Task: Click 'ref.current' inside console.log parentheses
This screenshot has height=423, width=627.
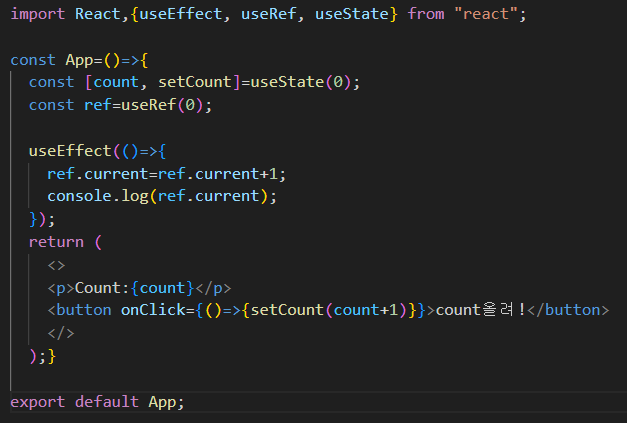Action: tap(208, 196)
